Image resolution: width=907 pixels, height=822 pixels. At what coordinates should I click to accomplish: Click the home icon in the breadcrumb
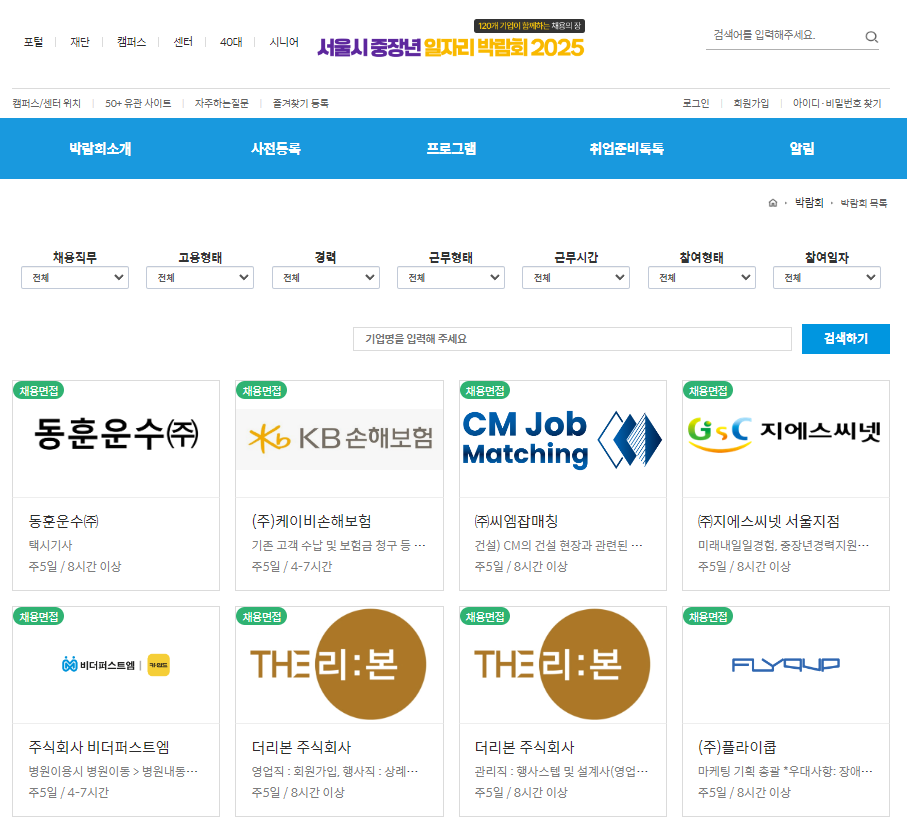[772, 203]
